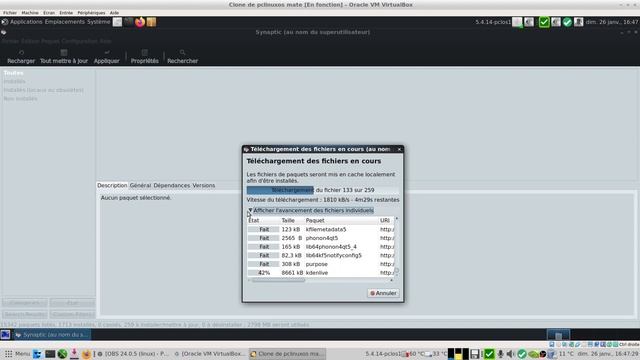The image size is (640, 360).
Task: Open the Système menu
Action: click(x=98, y=22)
